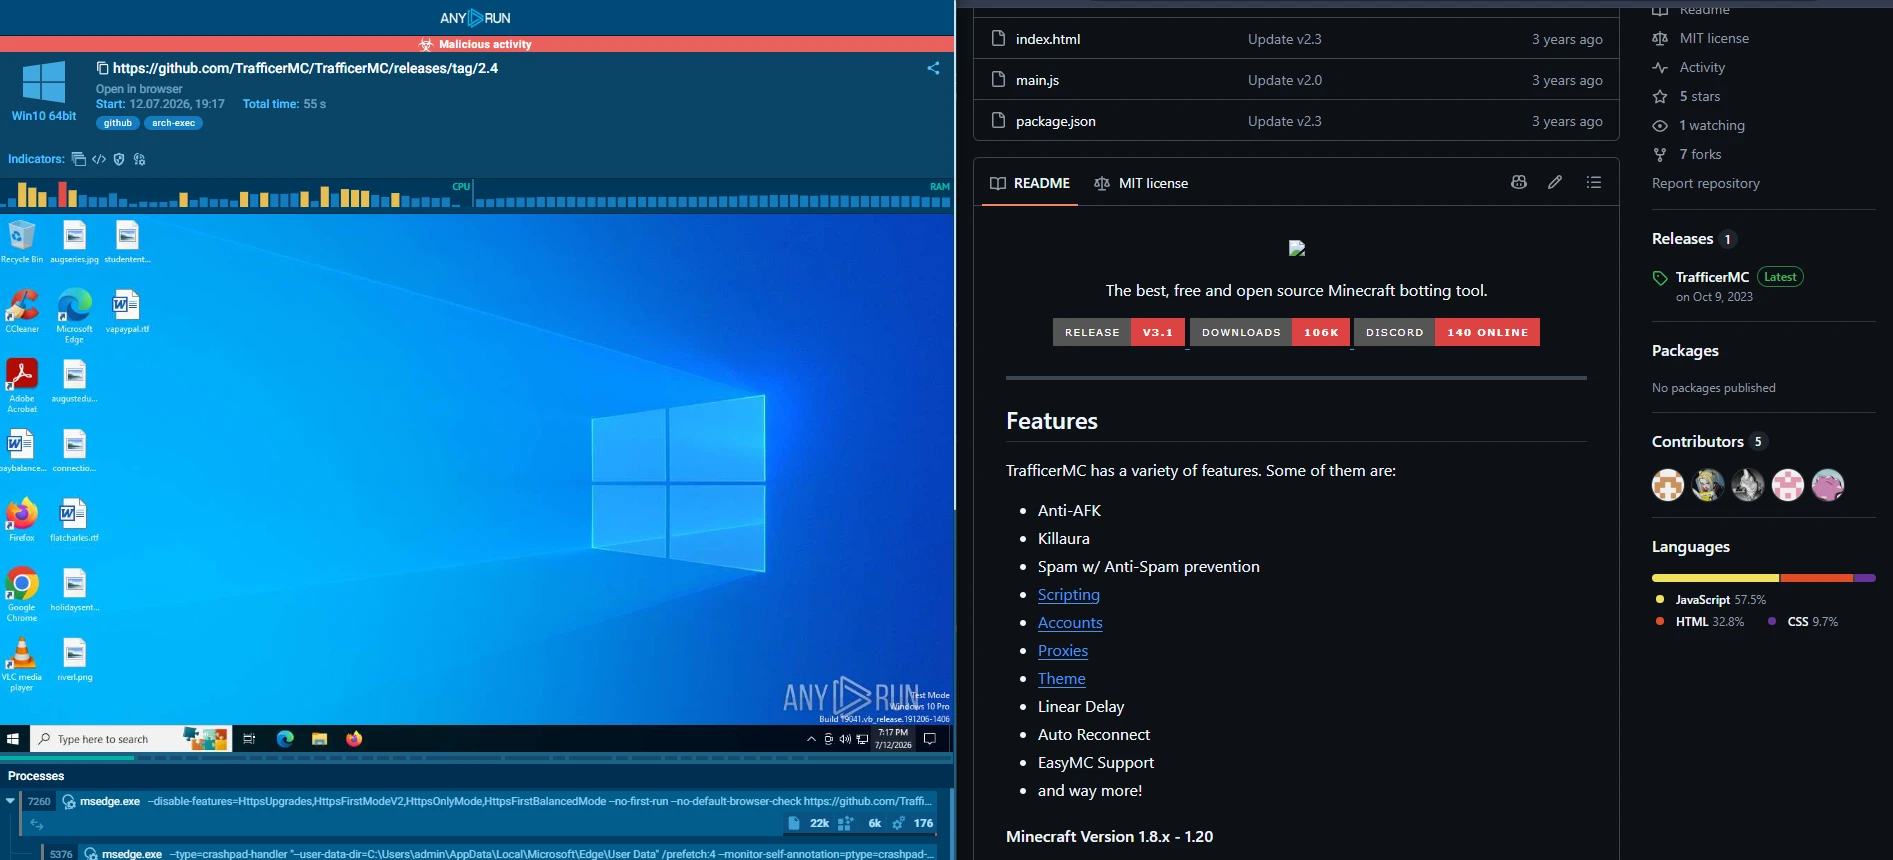
Task: Open the Recycle Bin desktop icon
Action: [x=22, y=241]
